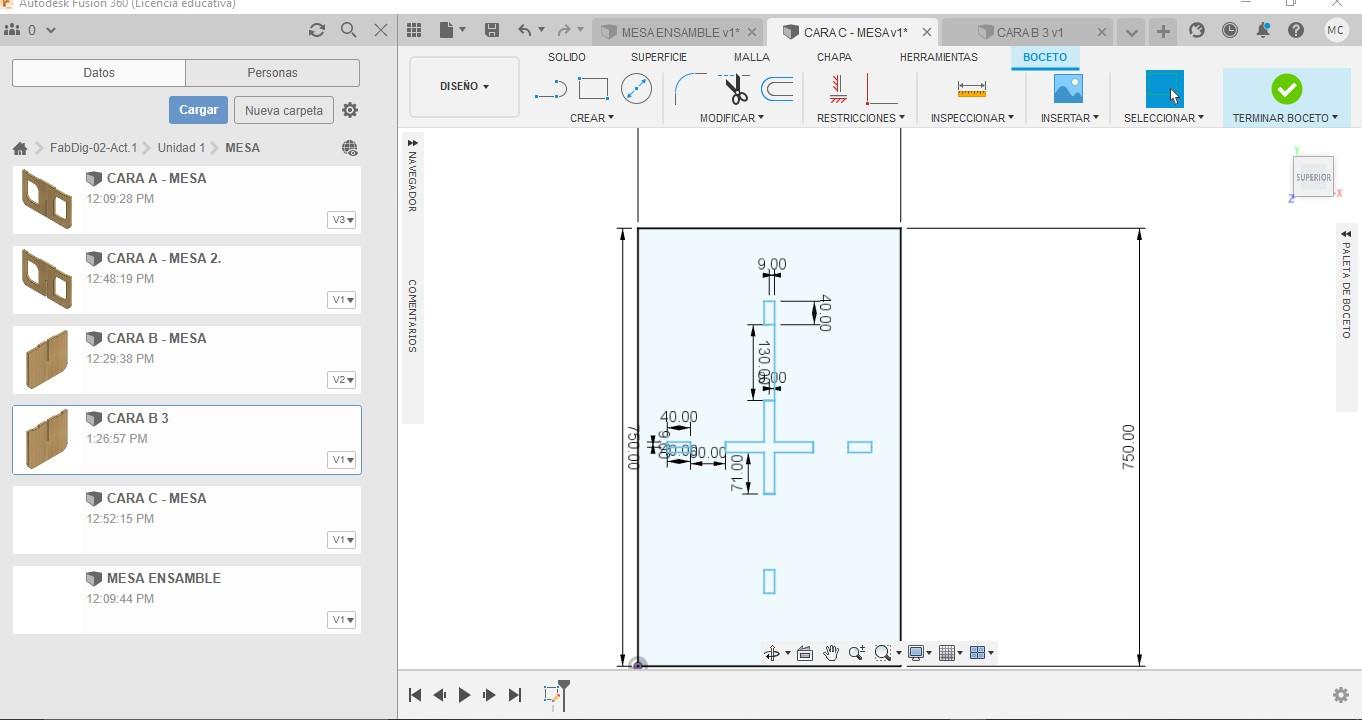Image resolution: width=1362 pixels, height=720 pixels.
Task: Activate the Fillet tool
Action: [x=689, y=89]
